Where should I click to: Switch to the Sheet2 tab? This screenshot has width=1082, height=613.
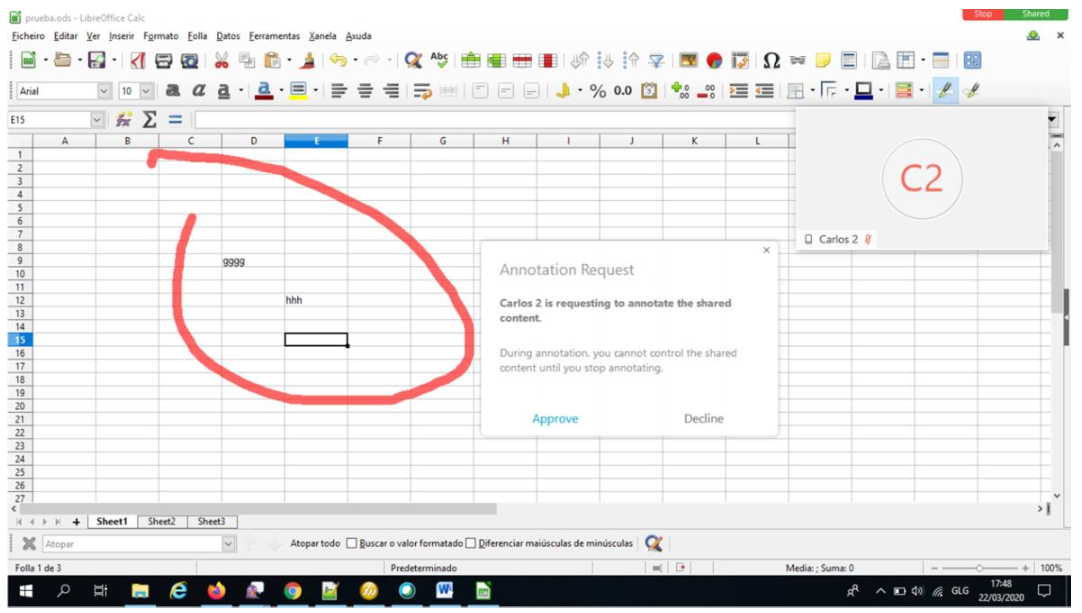[x=162, y=521]
